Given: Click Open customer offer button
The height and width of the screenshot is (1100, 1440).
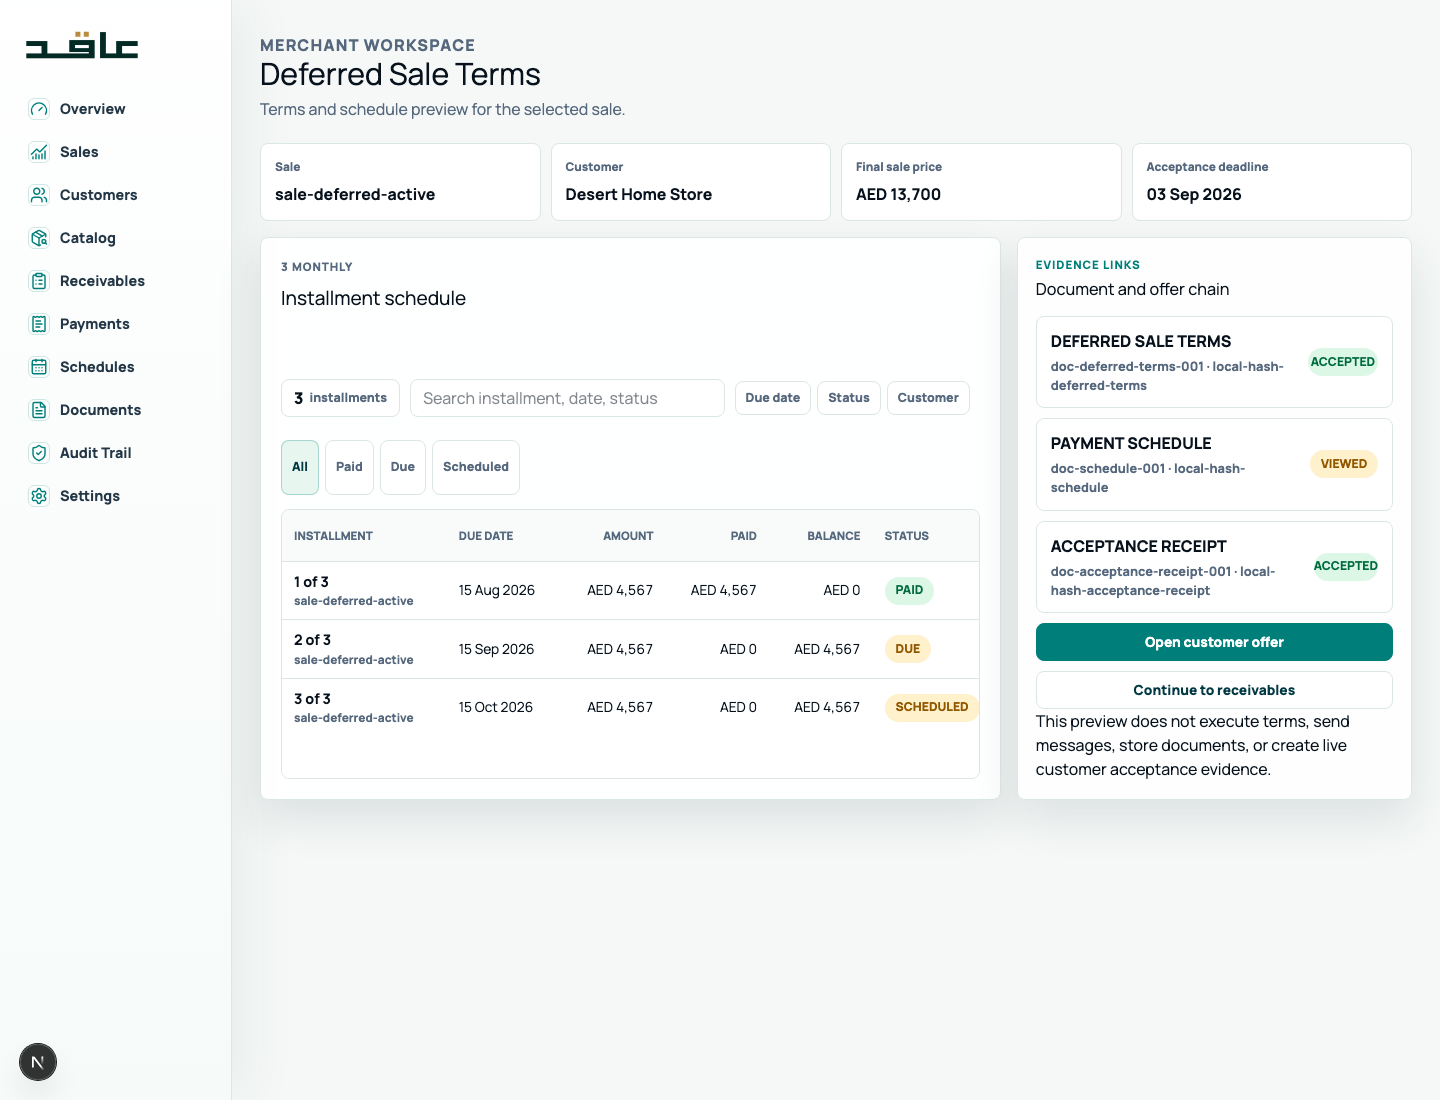Looking at the screenshot, I should click(x=1214, y=642).
